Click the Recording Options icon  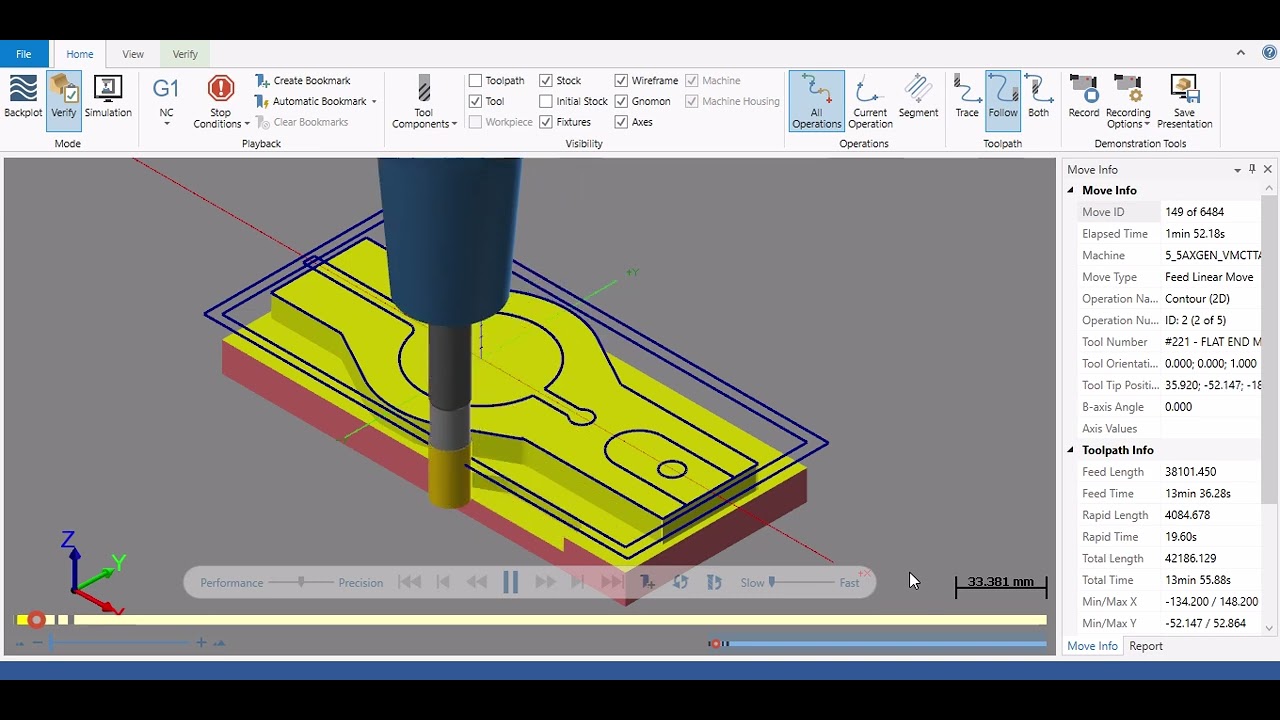pos(1128,89)
